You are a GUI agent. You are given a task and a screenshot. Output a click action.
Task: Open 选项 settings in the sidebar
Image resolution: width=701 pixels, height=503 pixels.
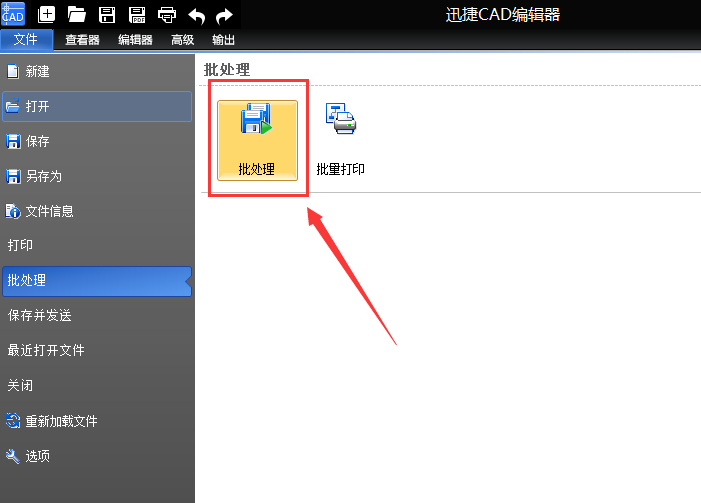(37, 456)
